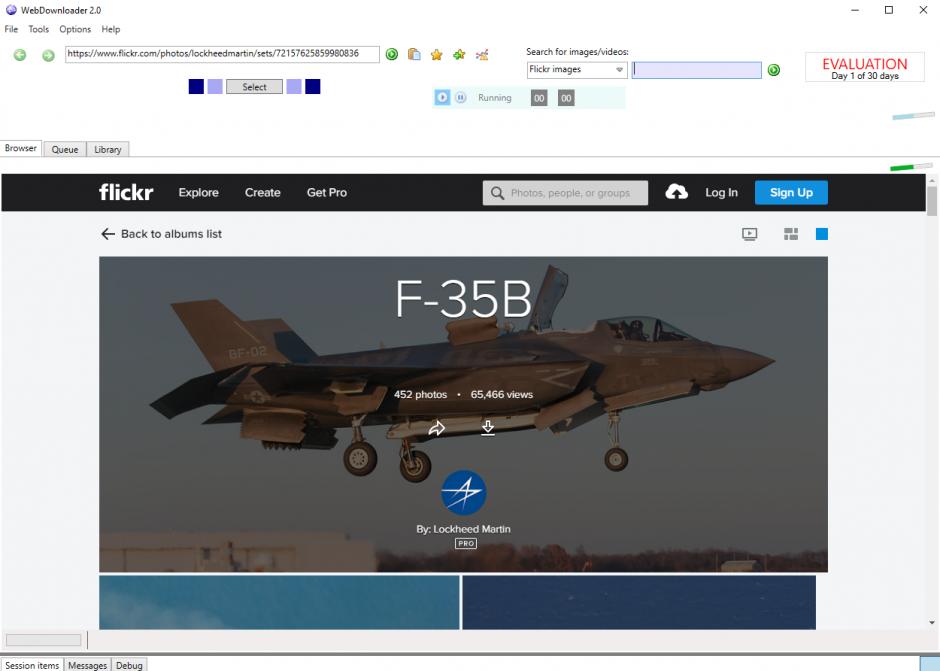
Task: Switch to the justified grid layout icon
Action: tap(791, 234)
